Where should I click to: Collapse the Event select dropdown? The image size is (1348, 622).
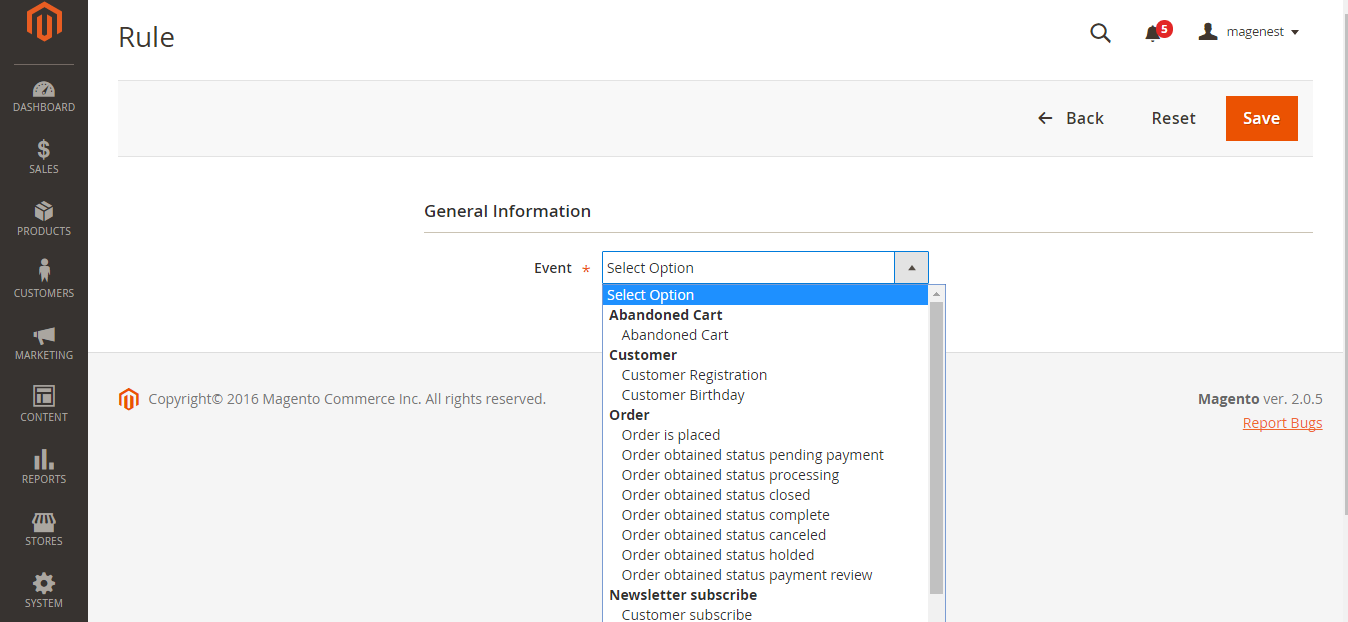(x=911, y=268)
